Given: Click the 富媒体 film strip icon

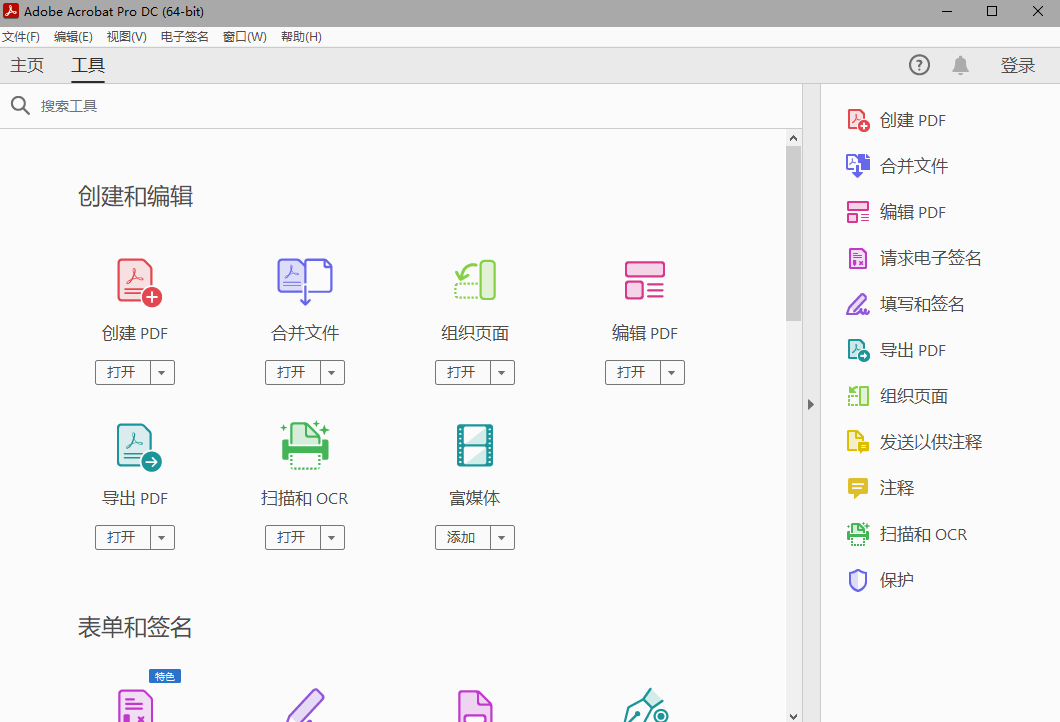Looking at the screenshot, I should (x=475, y=446).
